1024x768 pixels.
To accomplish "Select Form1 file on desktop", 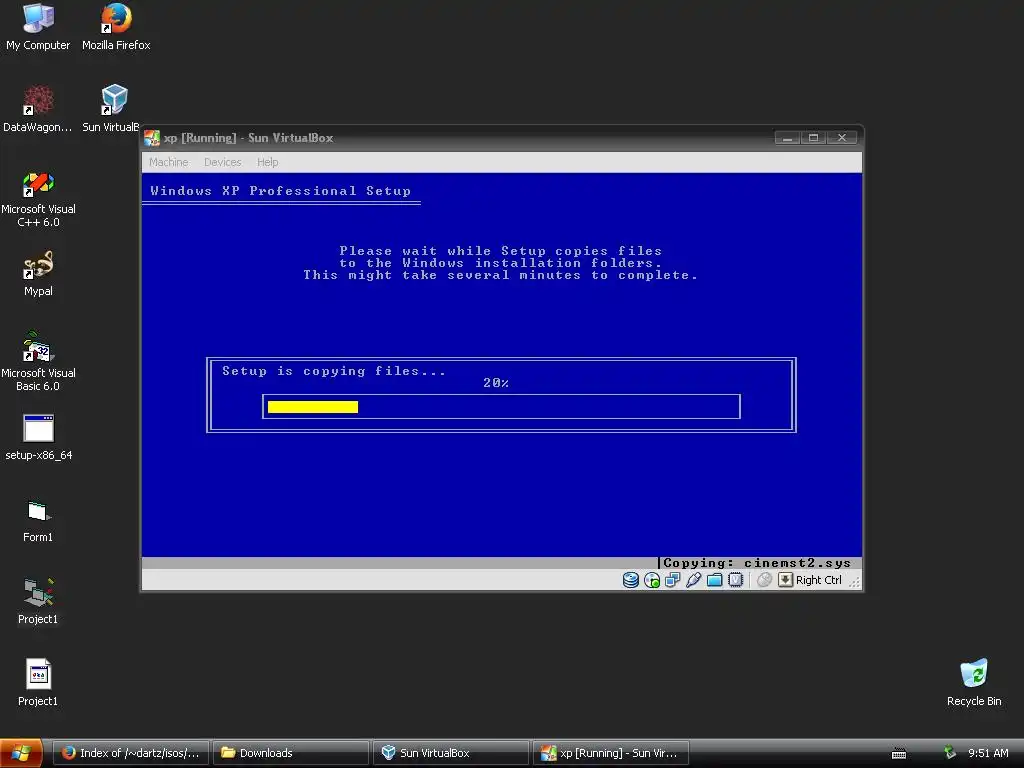I will click(x=38, y=520).
